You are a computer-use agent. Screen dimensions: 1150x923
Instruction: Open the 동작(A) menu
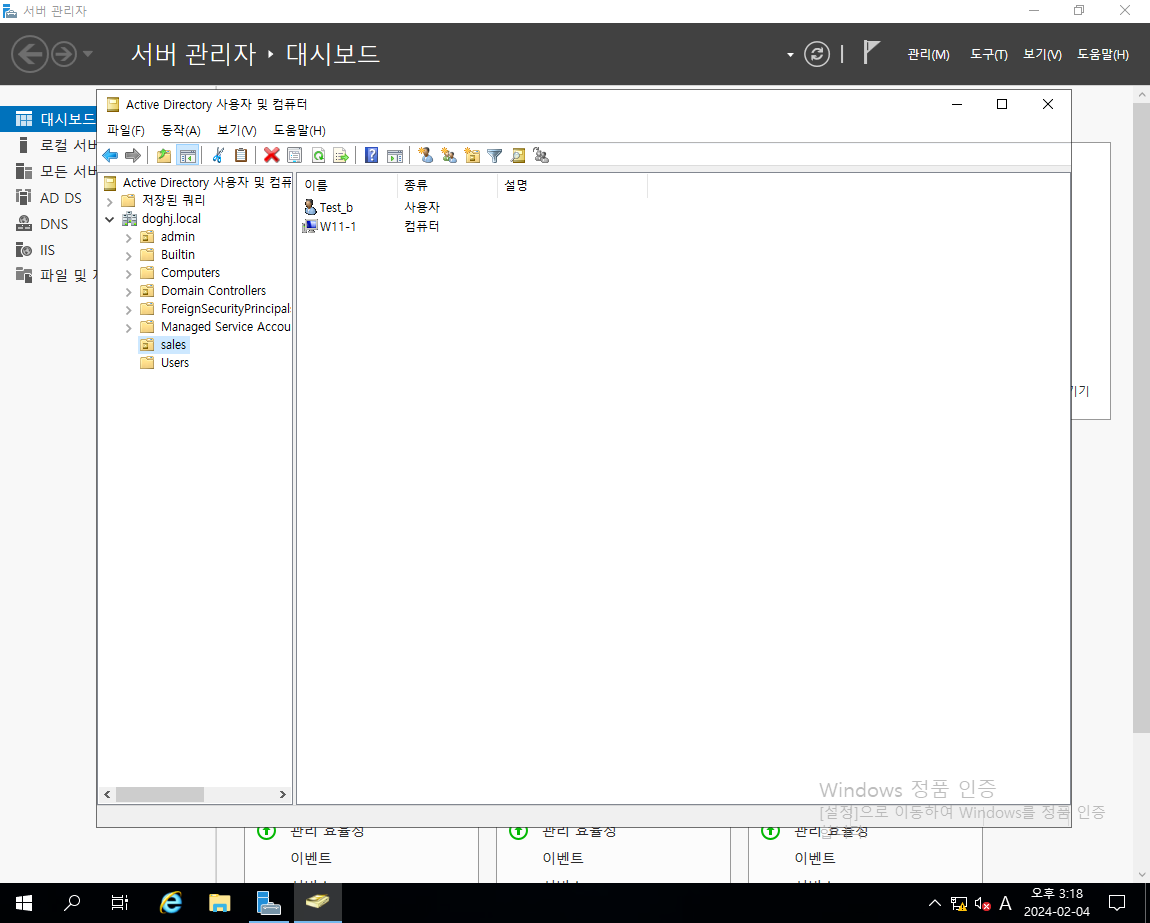180,131
